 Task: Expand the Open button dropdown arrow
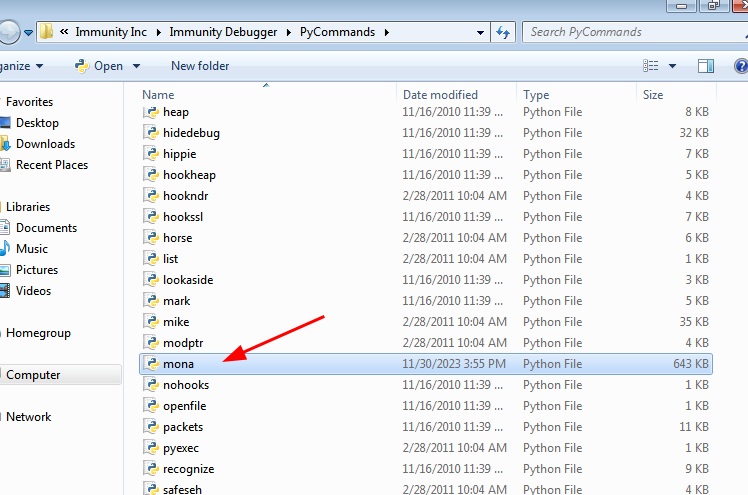coord(136,66)
